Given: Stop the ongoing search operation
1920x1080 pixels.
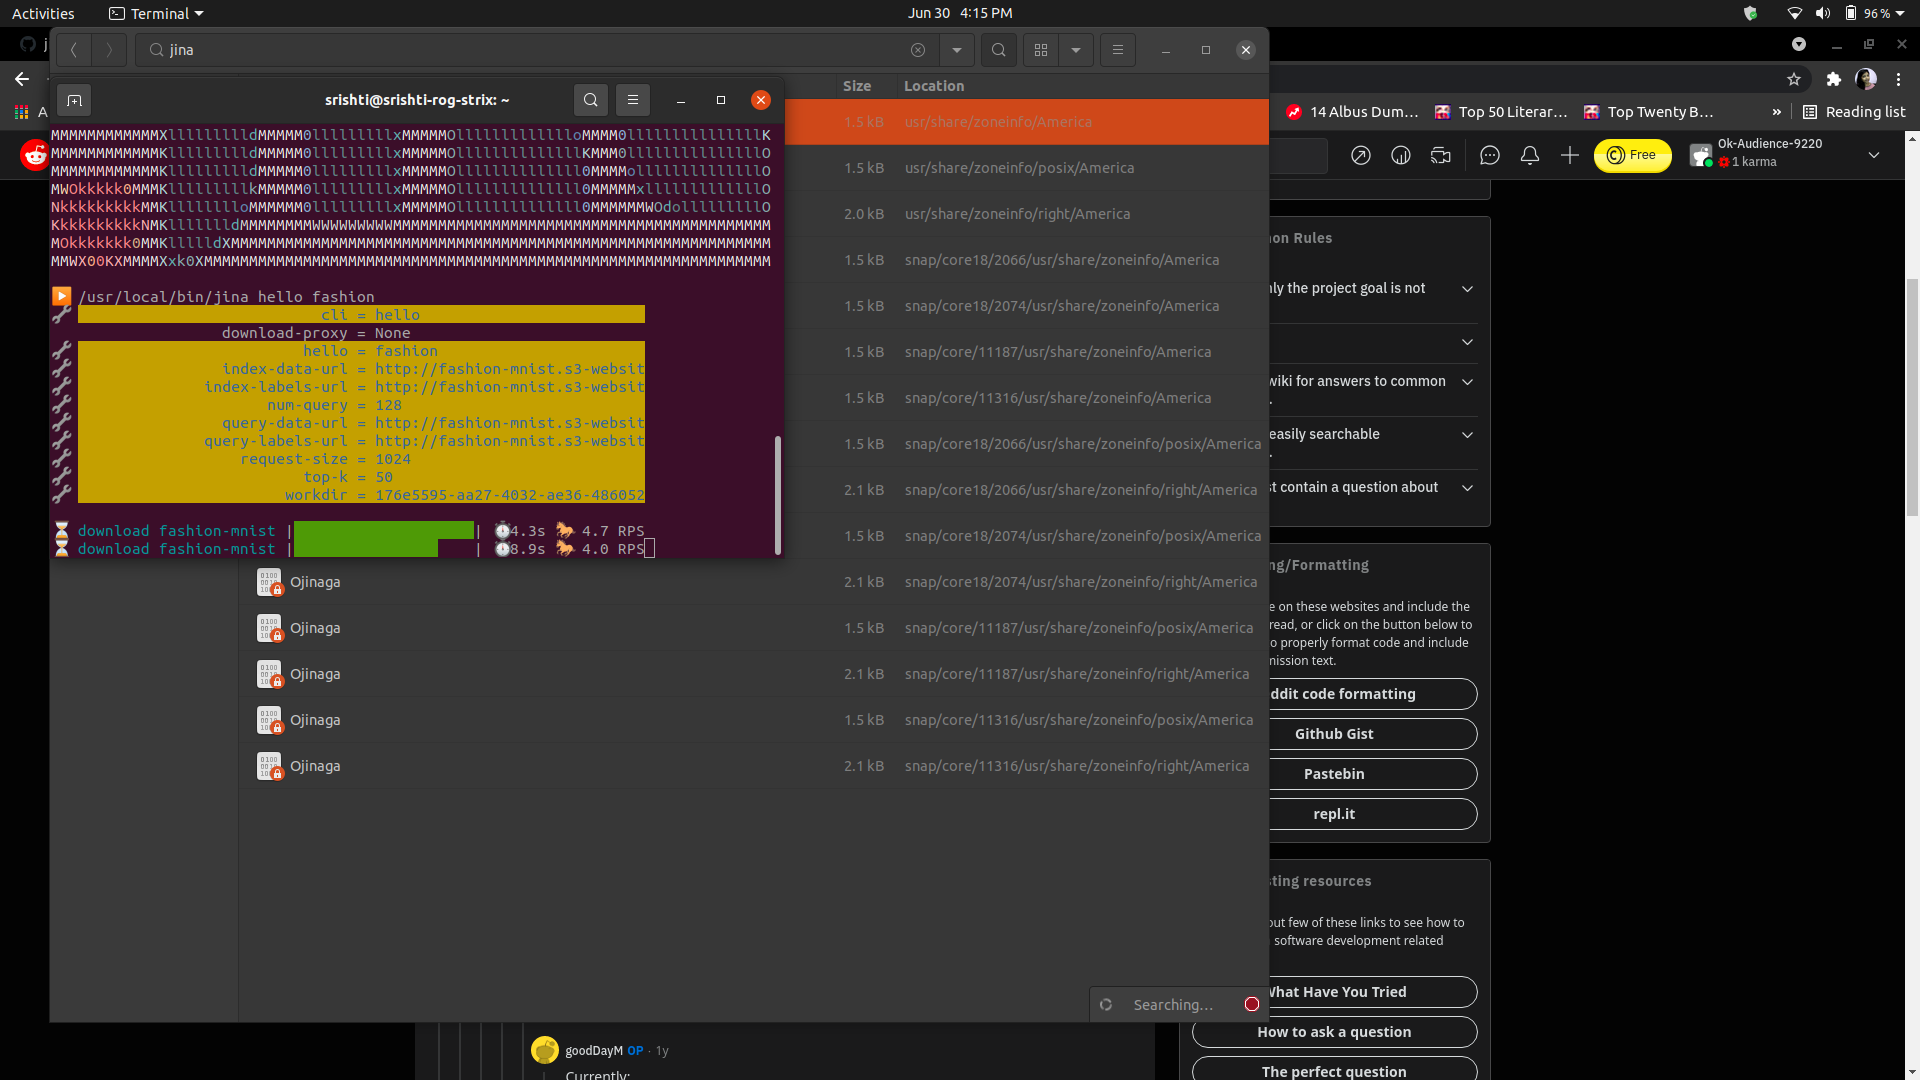Looking at the screenshot, I should pyautogui.click(x=1251, y=1004).
